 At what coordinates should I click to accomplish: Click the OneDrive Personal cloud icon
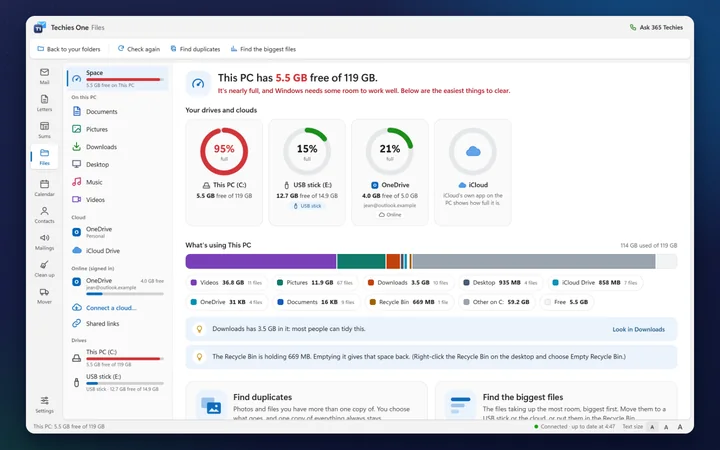click(x=77, y=232)
